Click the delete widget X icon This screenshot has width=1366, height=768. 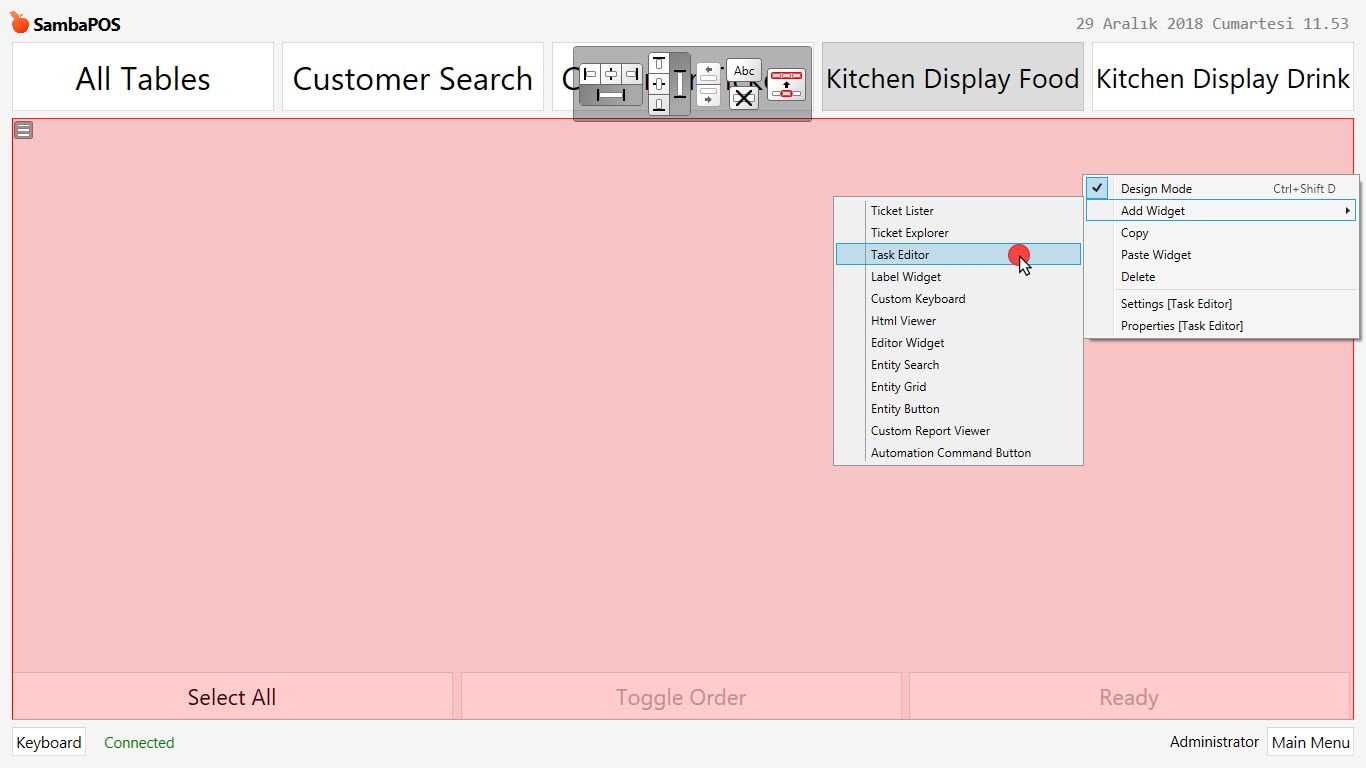click(x=744, y=97)
